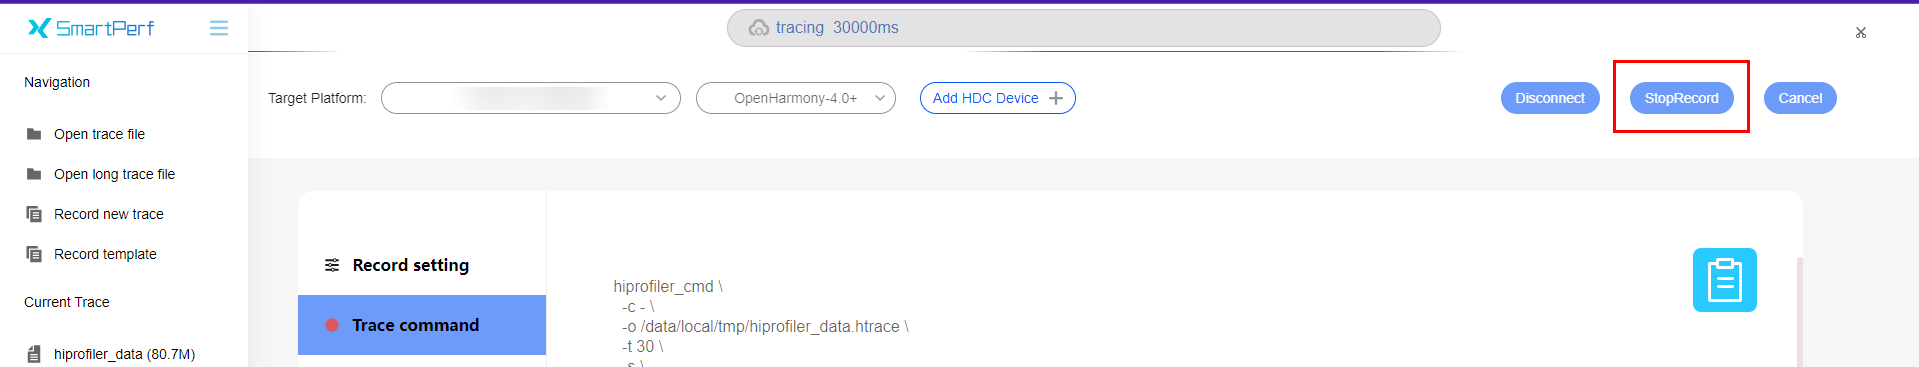Copy trace command with clipboard icon
Screen dimensions: 1919x367
pyautogui.click(x=1725, y=280)
